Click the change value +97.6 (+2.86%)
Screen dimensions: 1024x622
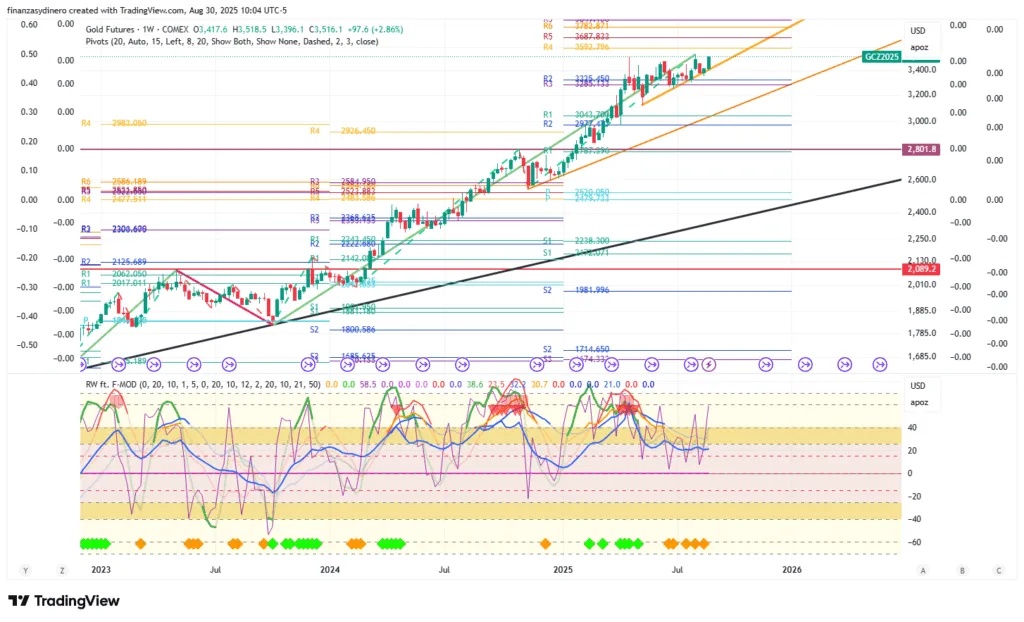point(375,29)
